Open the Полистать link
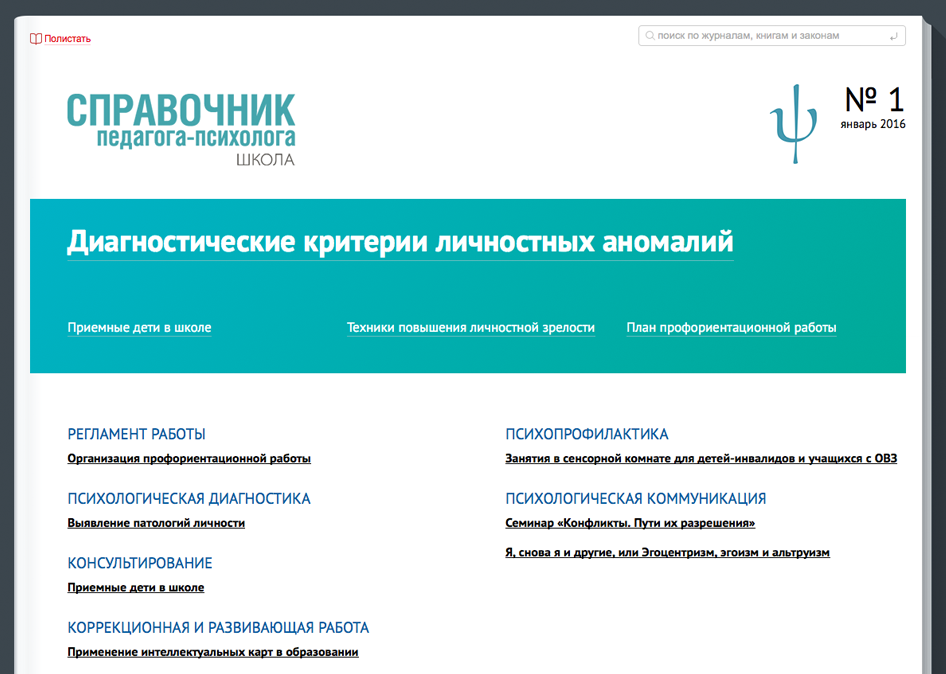 (x=67, y=39)
